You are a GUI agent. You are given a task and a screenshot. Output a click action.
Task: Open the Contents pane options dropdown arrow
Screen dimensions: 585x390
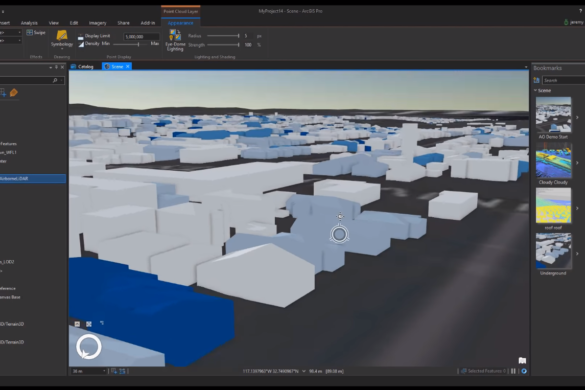pyautogui.click(x=50, y=68)
